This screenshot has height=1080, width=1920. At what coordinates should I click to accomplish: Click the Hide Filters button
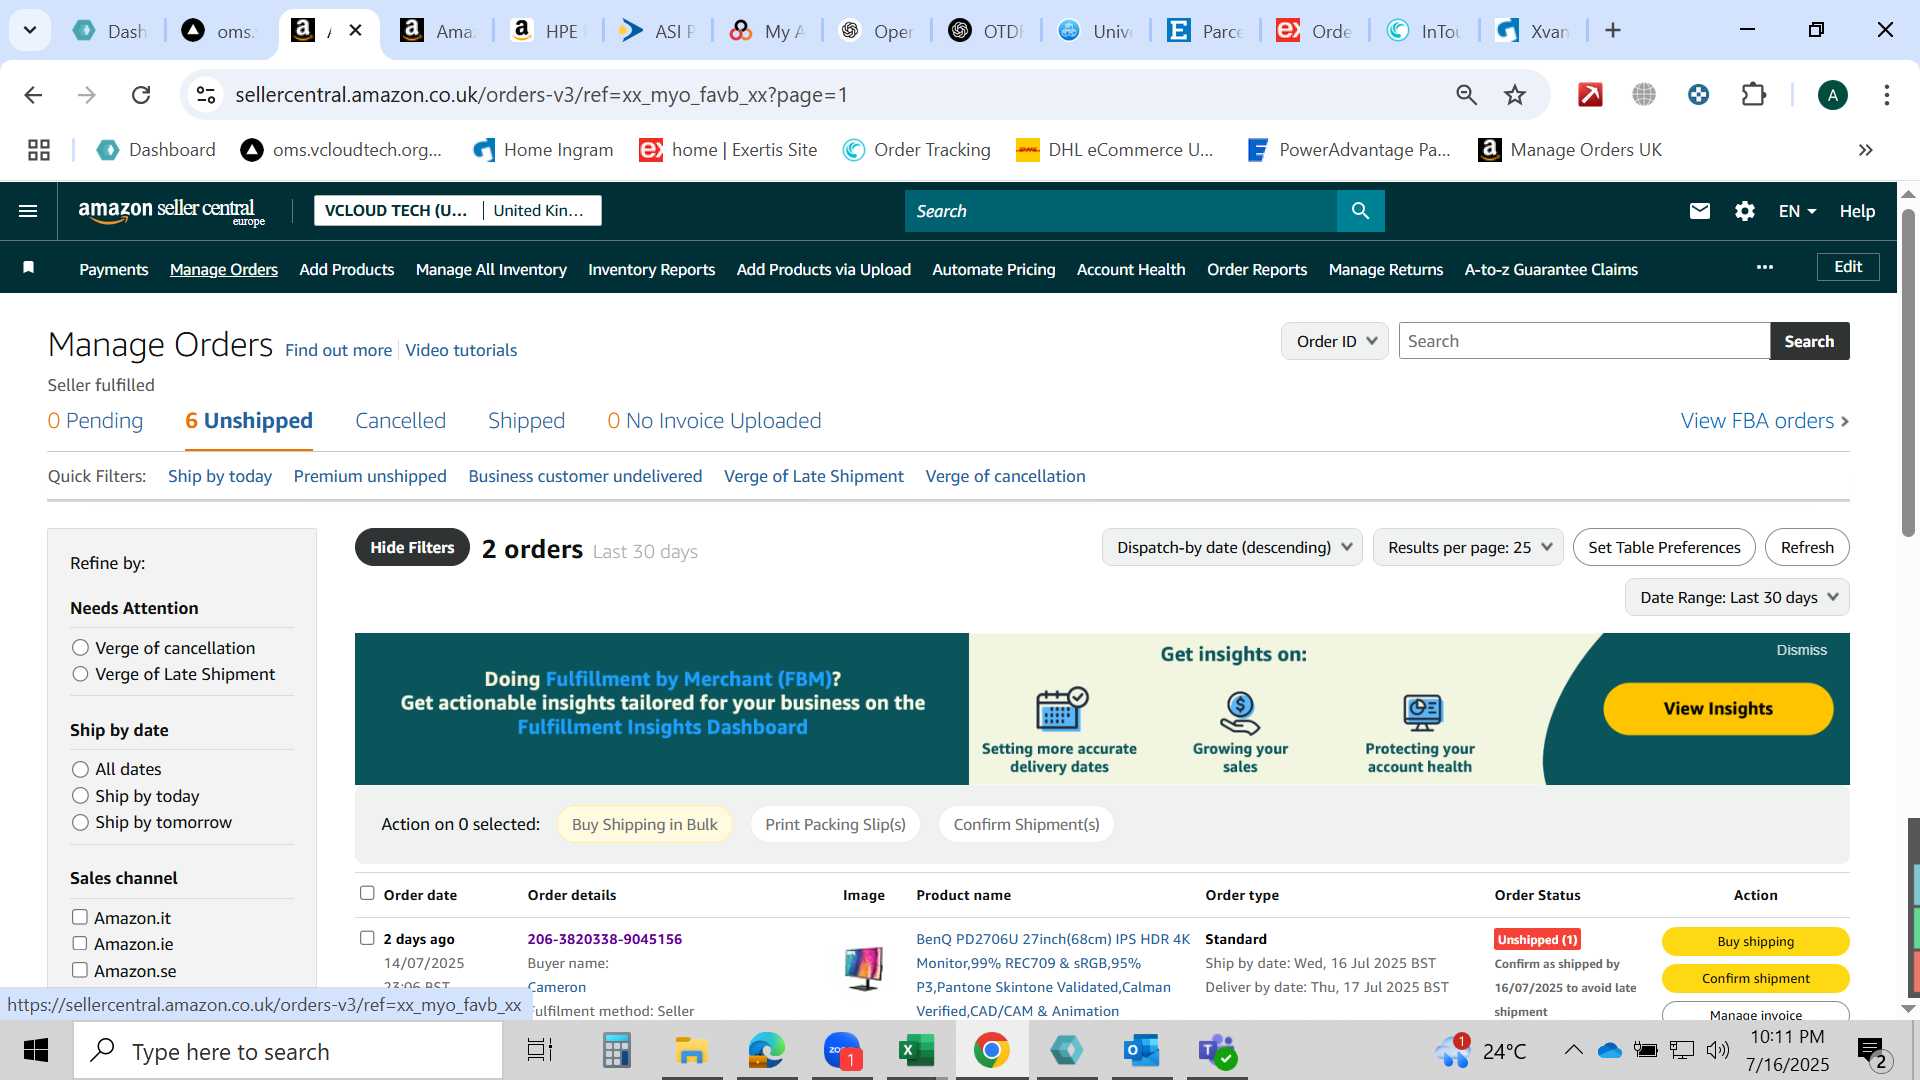click(412, 547)
